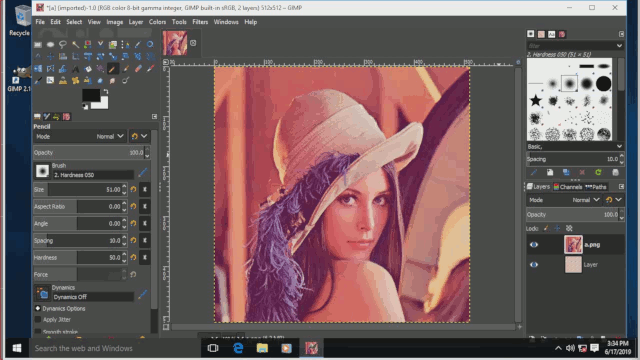The width and height of the screenshot is (640, 360).
Task: Reset colors to default black and white
Action: [85, 107]
